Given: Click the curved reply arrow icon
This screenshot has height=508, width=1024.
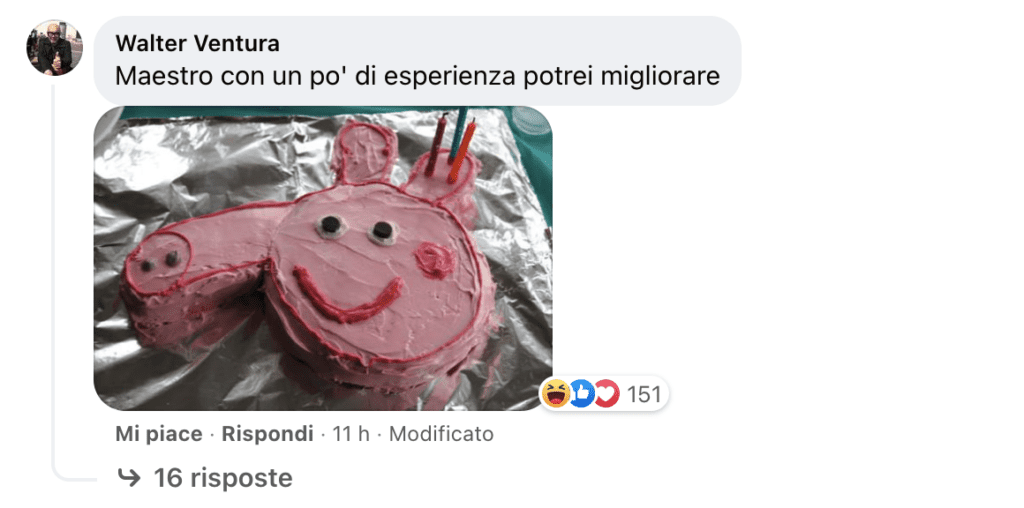Looking at the screenshot, I should click(x=131, y=479).
